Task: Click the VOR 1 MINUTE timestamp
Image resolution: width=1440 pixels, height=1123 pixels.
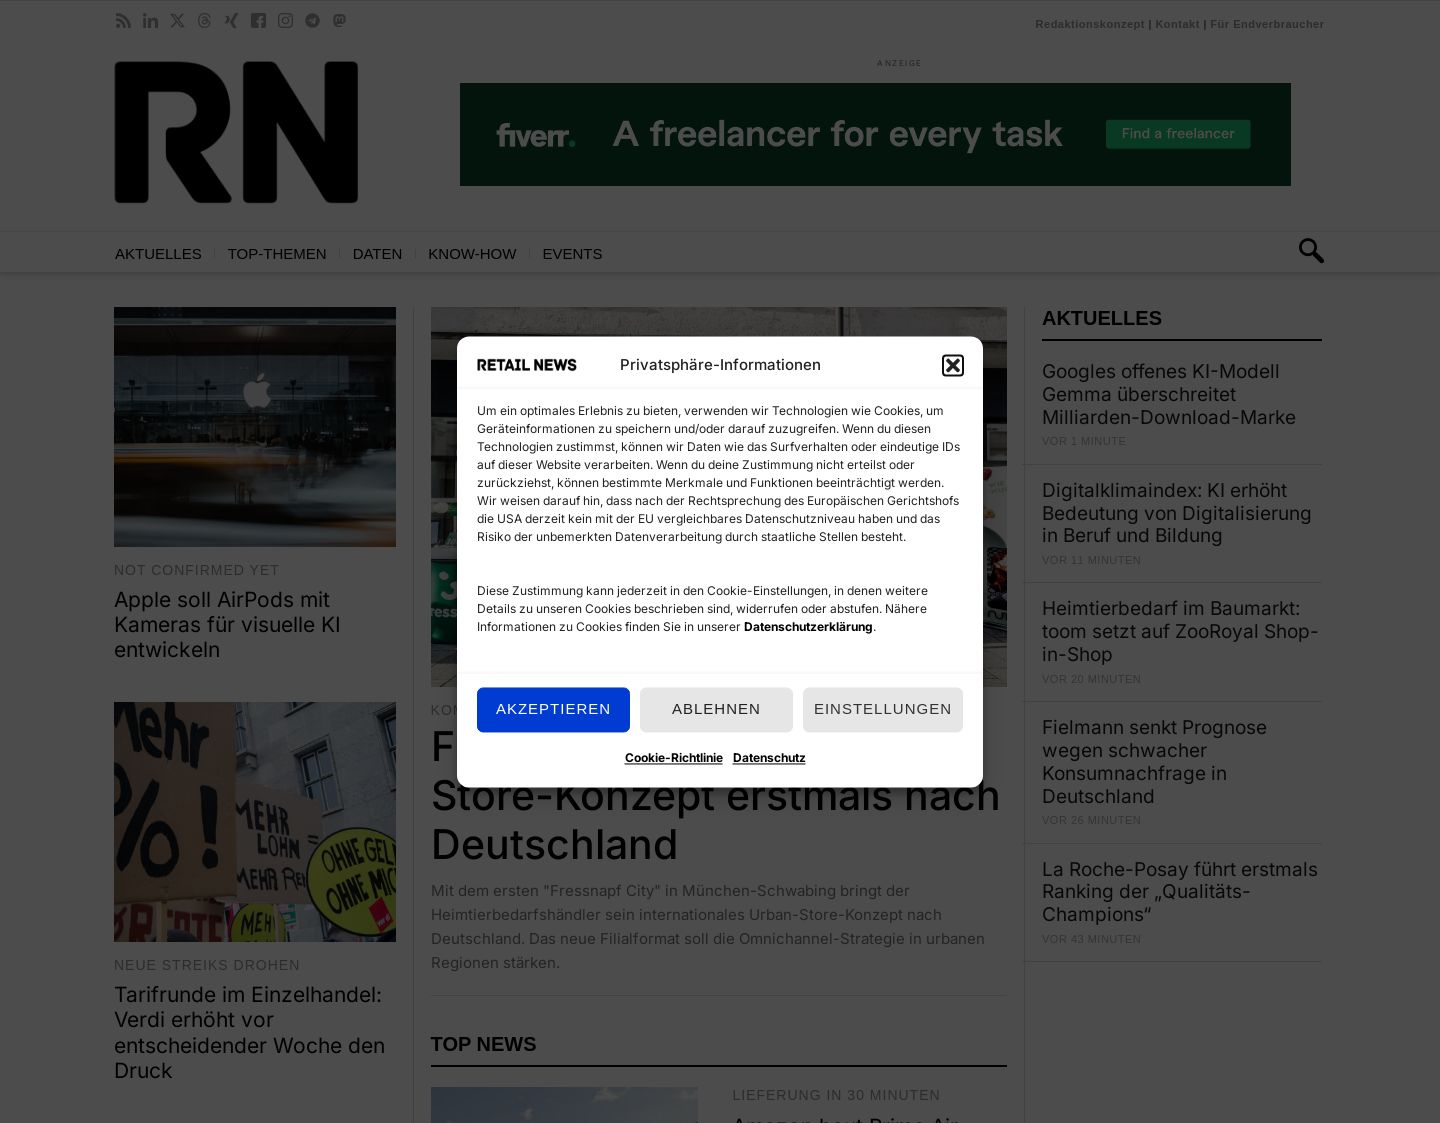Action: [x=1084, y=441]
